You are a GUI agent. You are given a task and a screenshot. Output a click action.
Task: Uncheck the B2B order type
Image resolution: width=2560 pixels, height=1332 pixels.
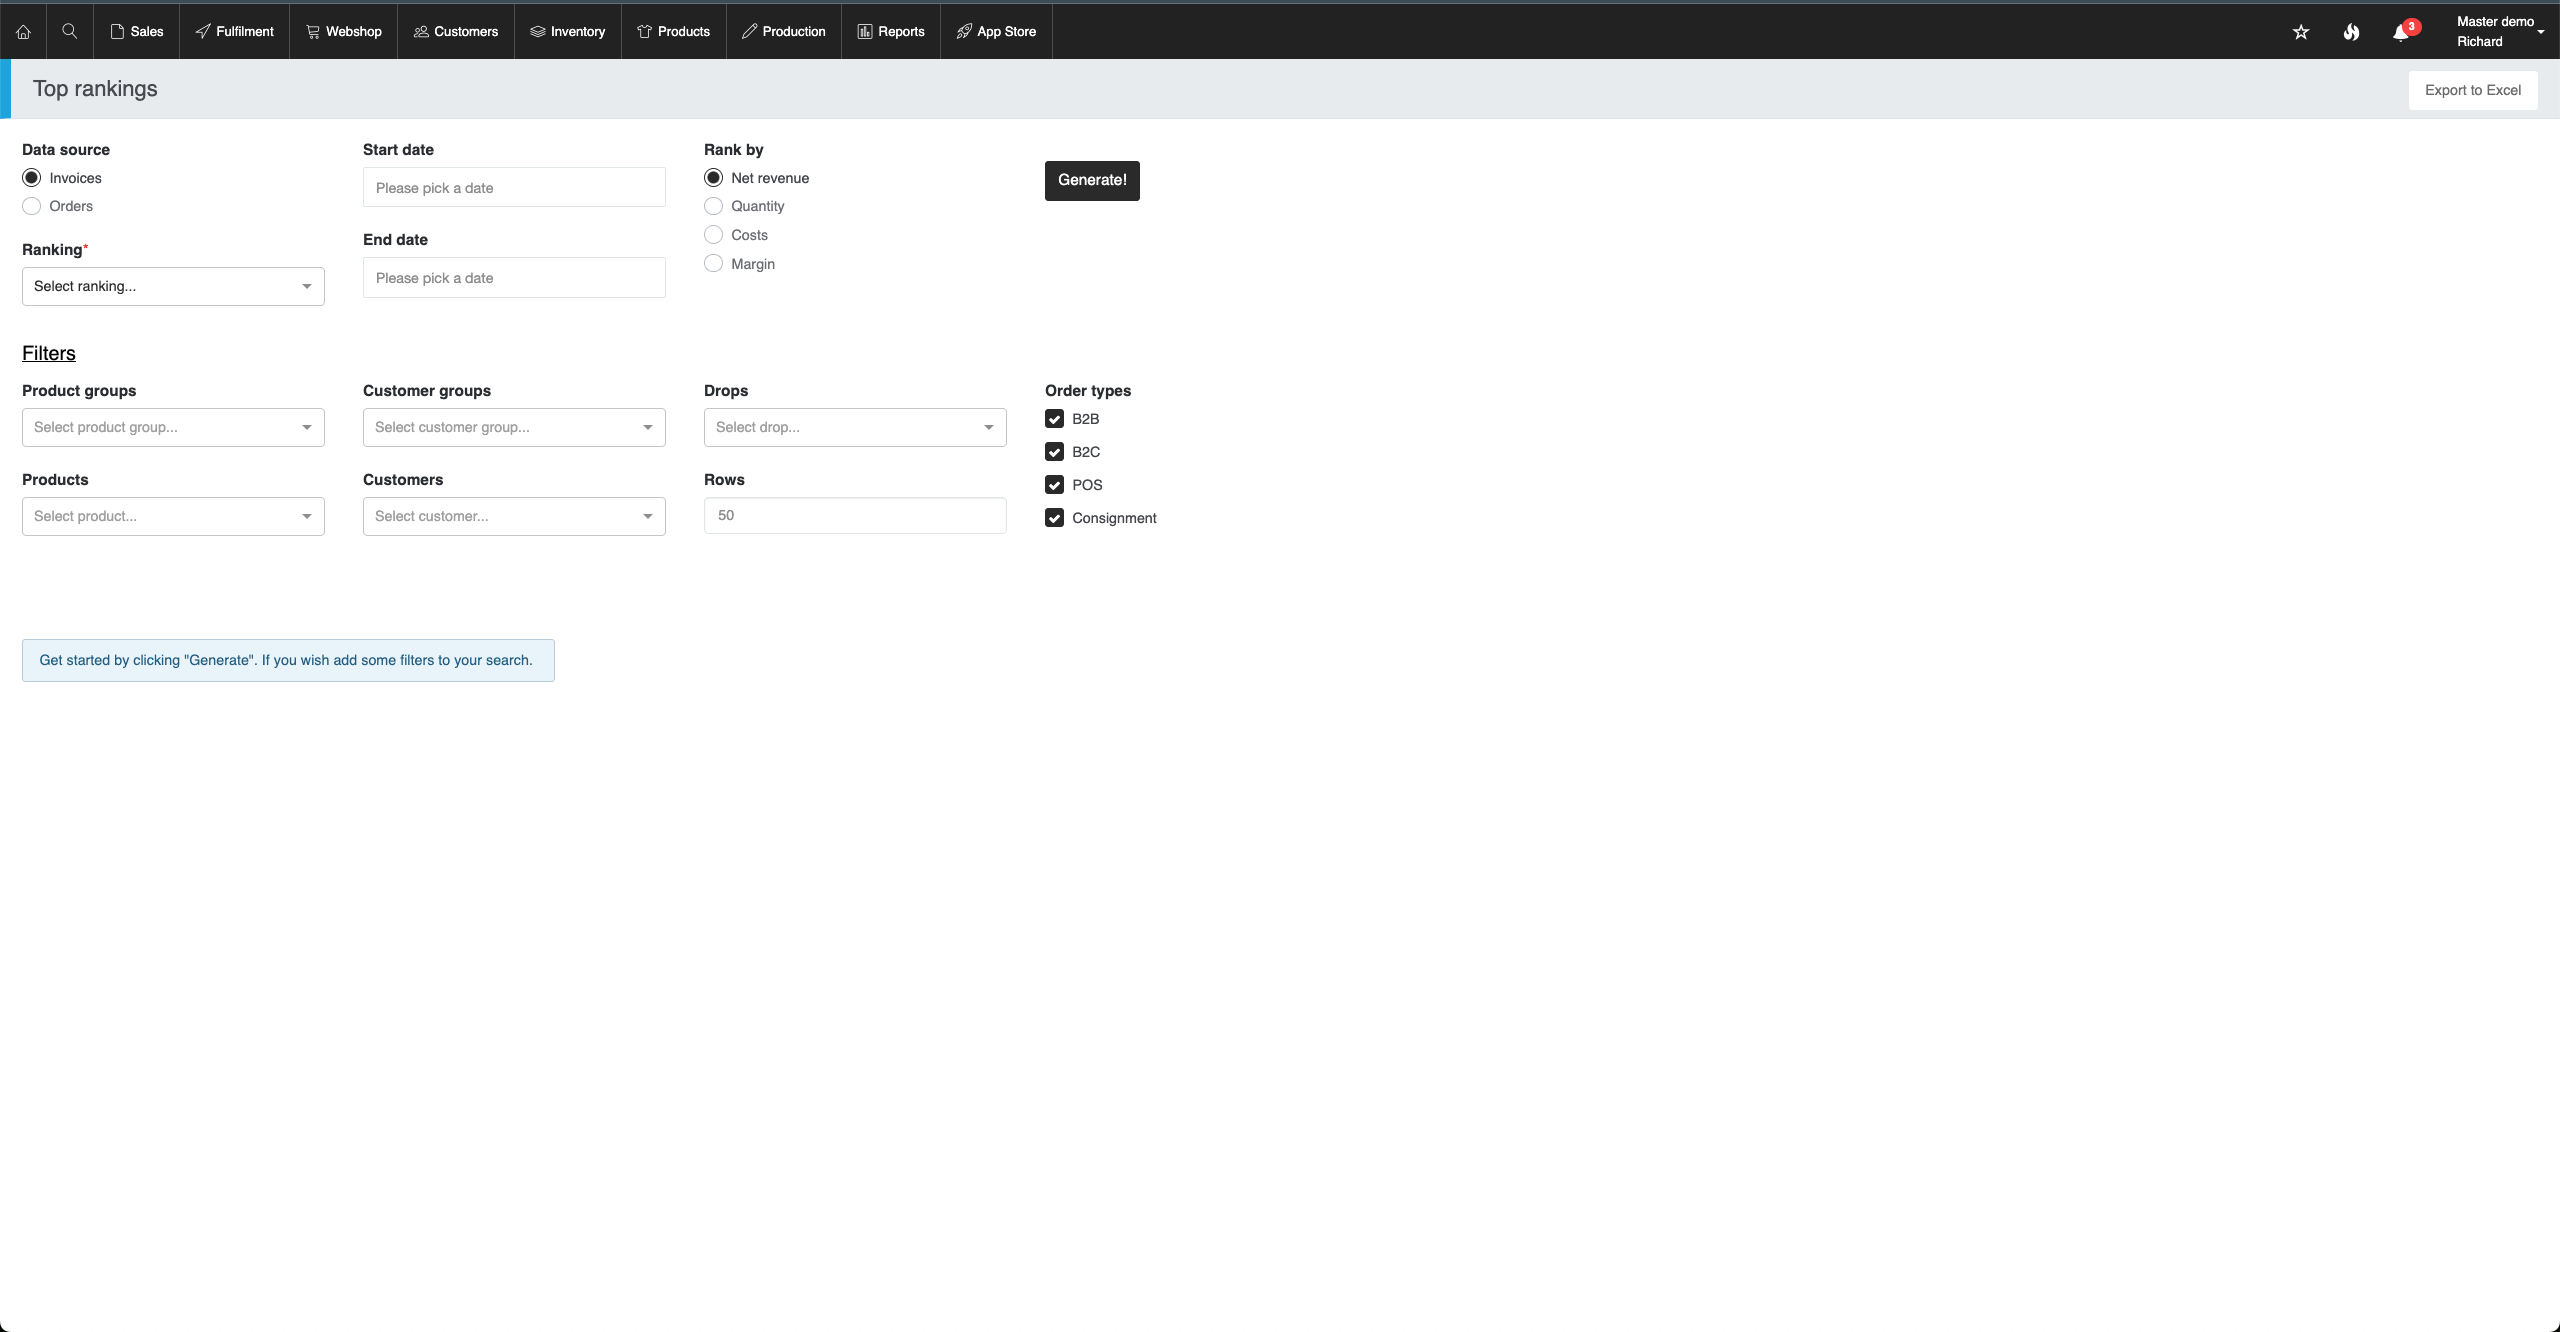[x=1054, y=419]
